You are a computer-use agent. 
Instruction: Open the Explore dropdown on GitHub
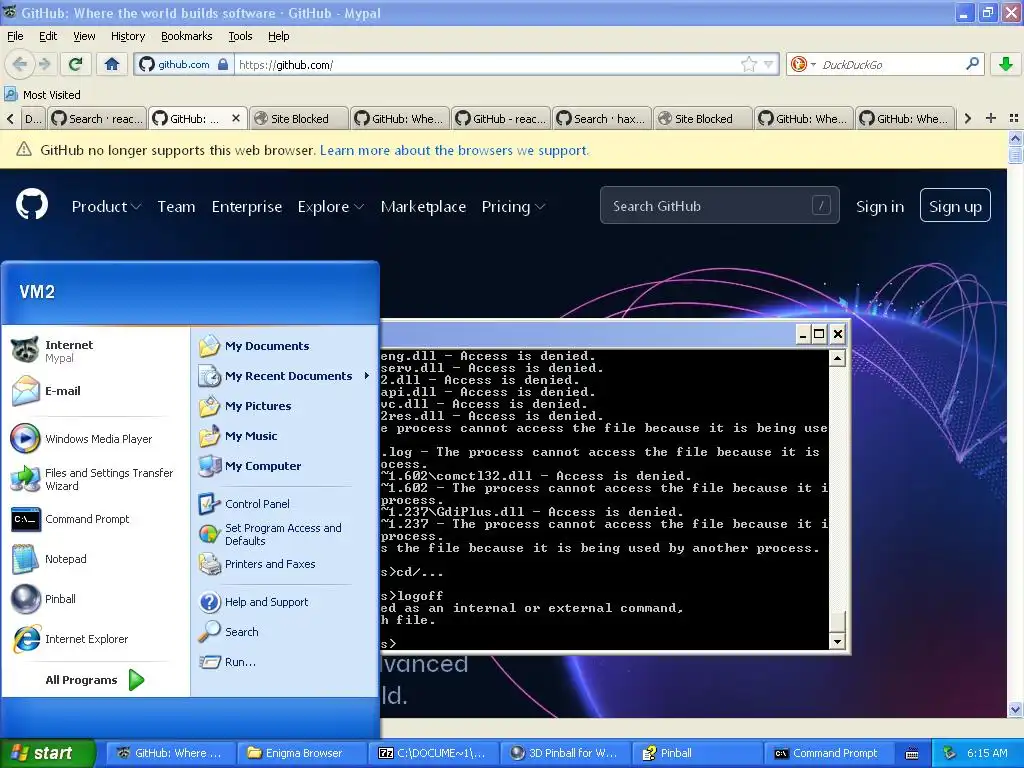[330, 206]
